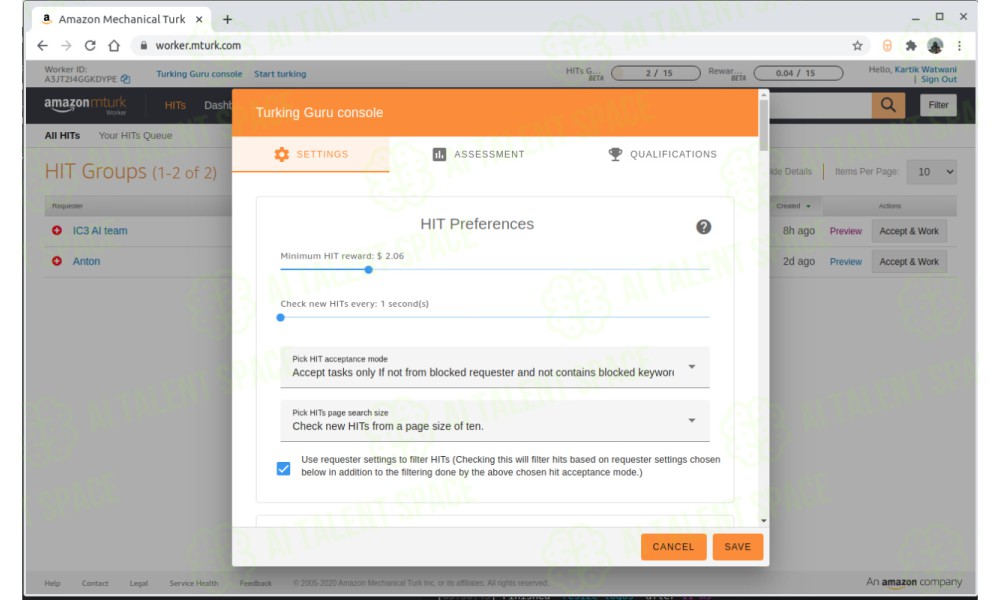Click the Reward progress bar 0.04 / 15

(798, 73)
